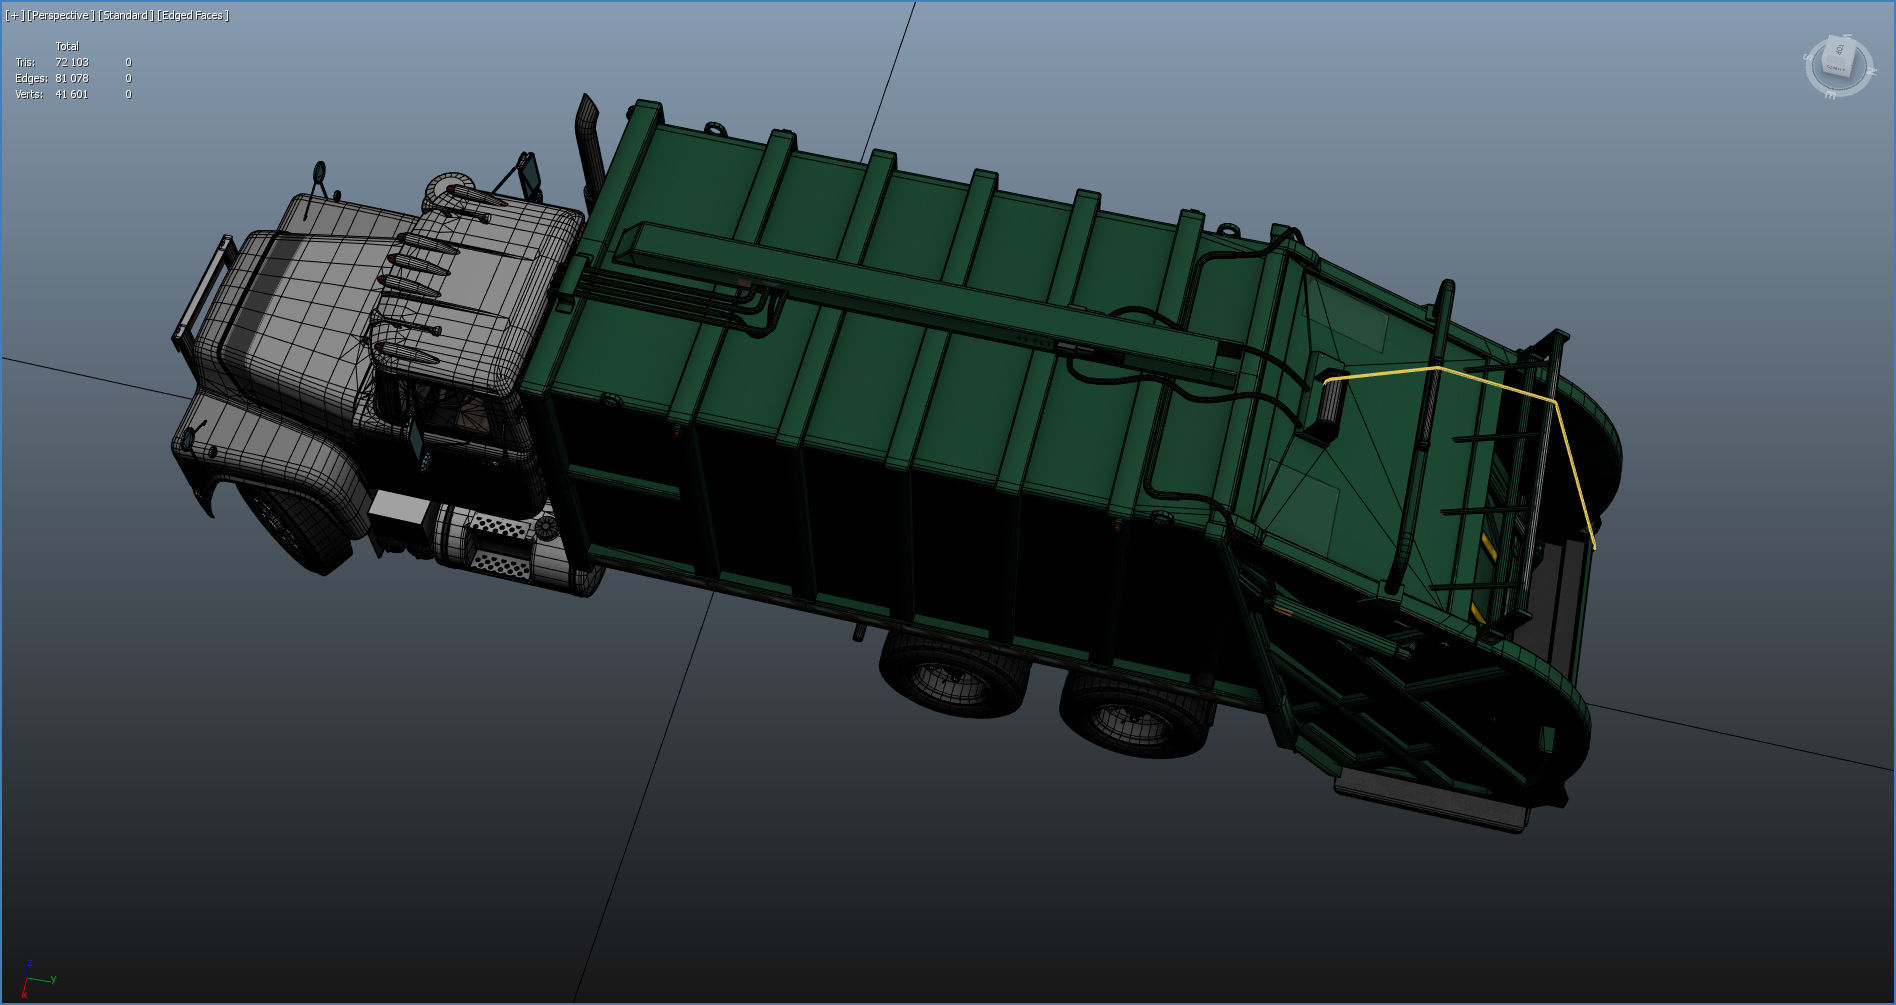Click the Tris count value 72 103
This screenshot has width=1896, height=1005.
(x=72, y=62)
